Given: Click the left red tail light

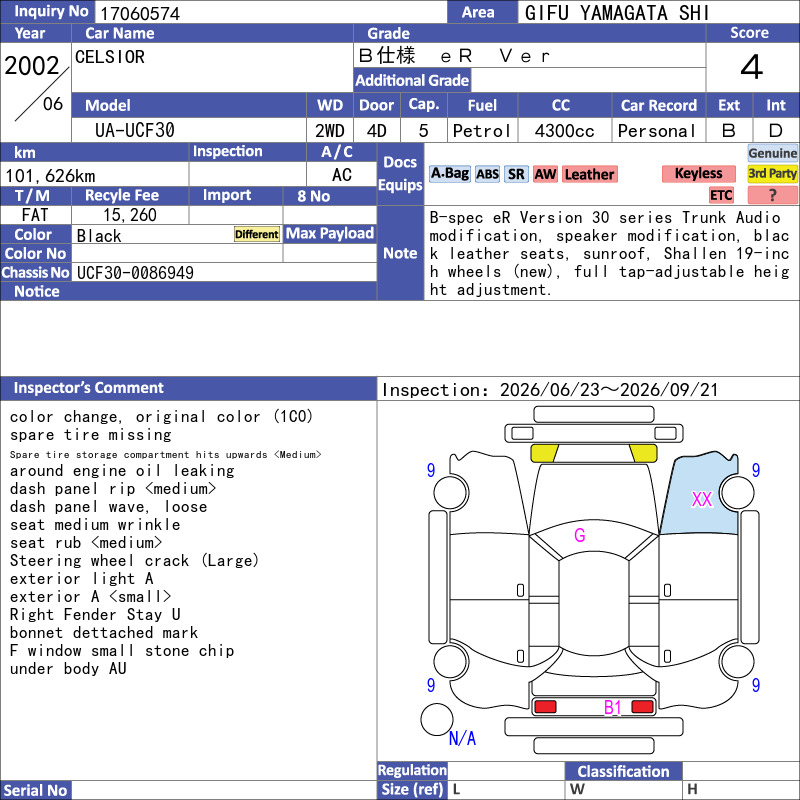Looking at the screenshot, I should pos(545,707).
